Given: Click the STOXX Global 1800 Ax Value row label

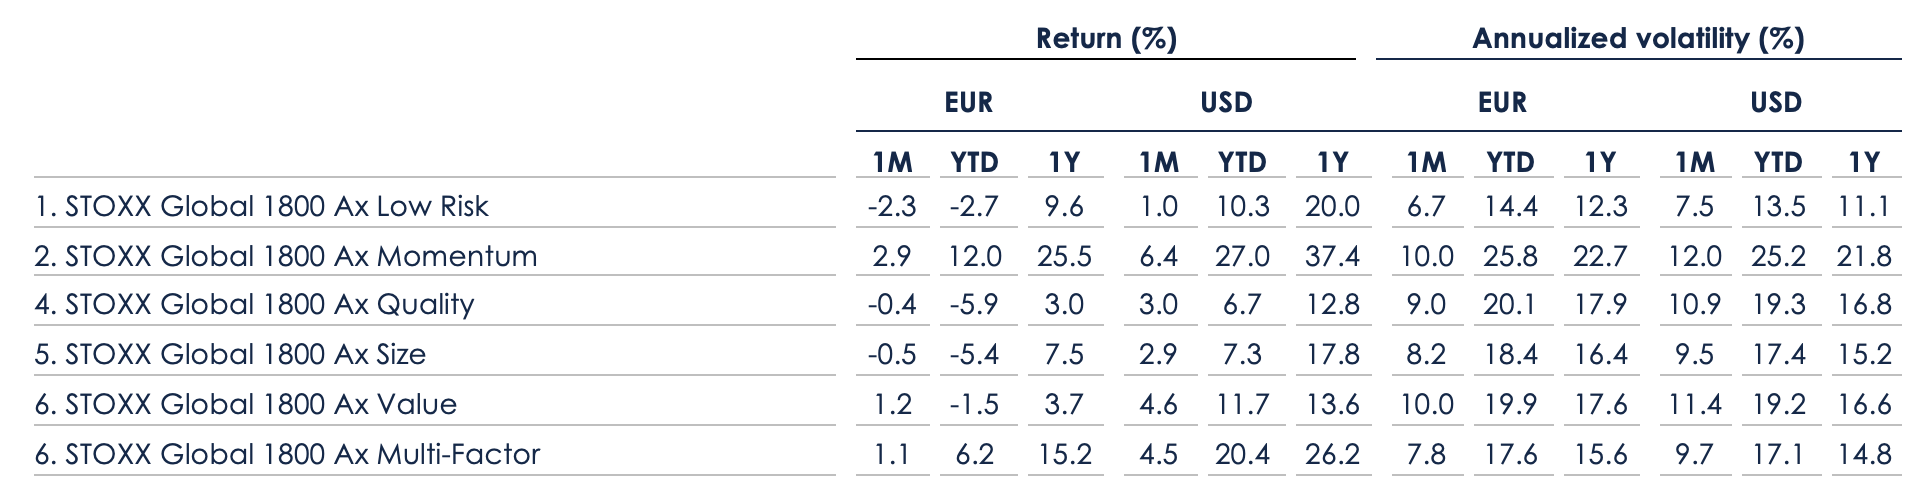Looking at the screenshot, I should (245, 405).
